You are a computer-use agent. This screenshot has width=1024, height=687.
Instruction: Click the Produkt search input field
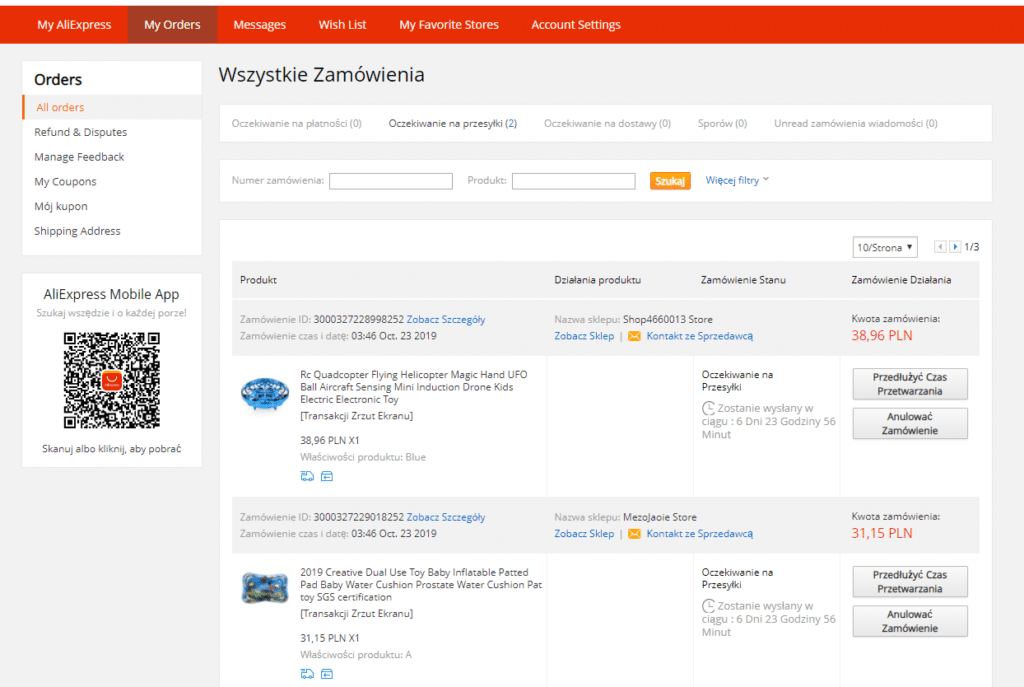tap(573, 181)
